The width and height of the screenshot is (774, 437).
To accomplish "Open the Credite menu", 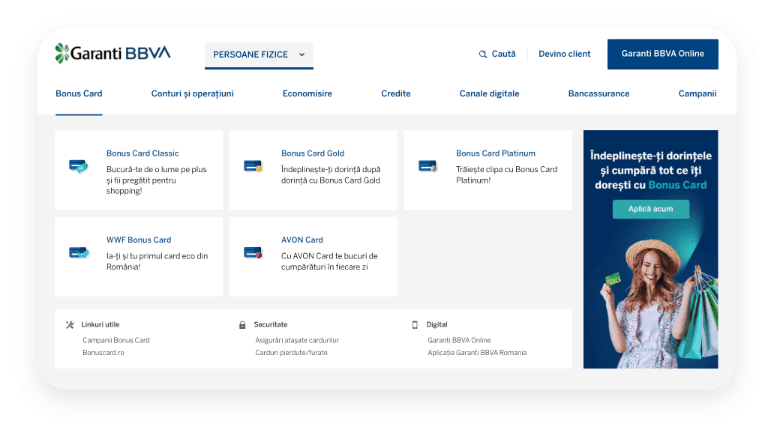I will [395, 93].
